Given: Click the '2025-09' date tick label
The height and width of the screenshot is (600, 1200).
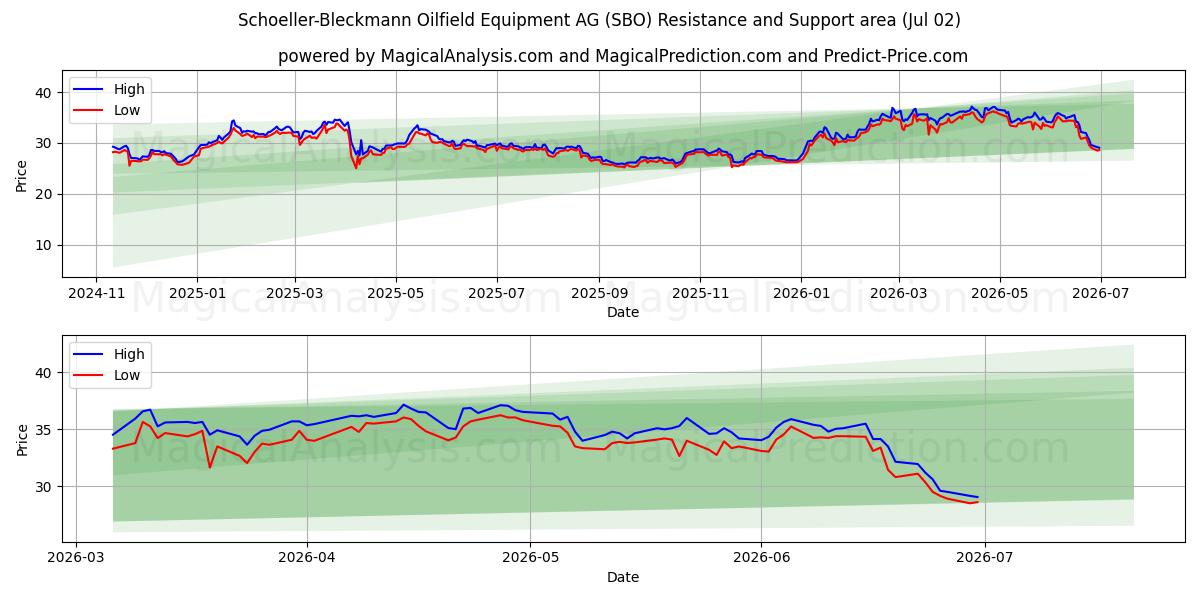Looking at the screenshot, I should [x=599, y=294].
